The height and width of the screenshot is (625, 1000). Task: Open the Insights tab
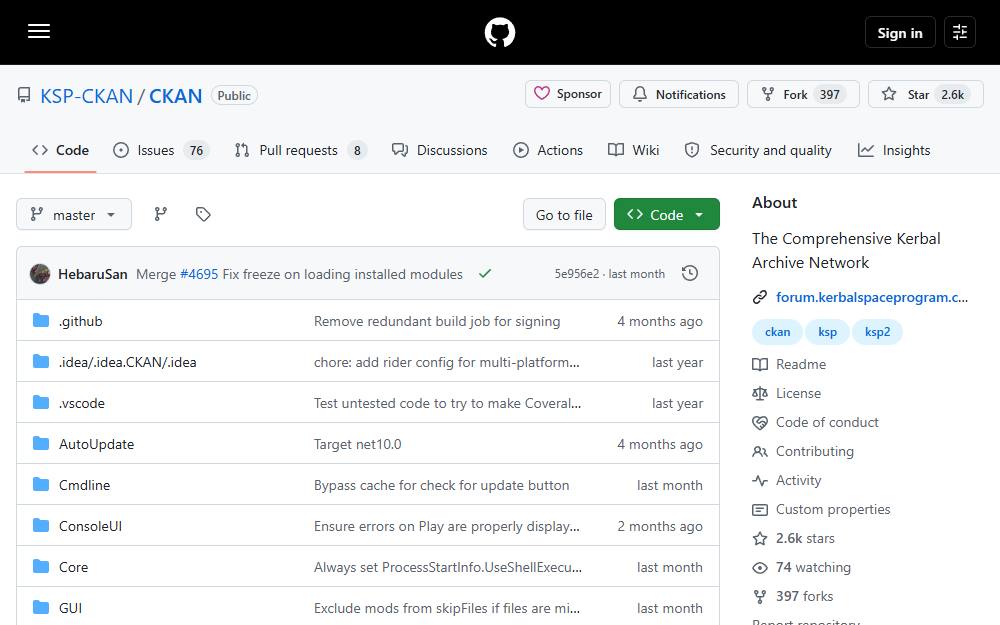[894, 150]
